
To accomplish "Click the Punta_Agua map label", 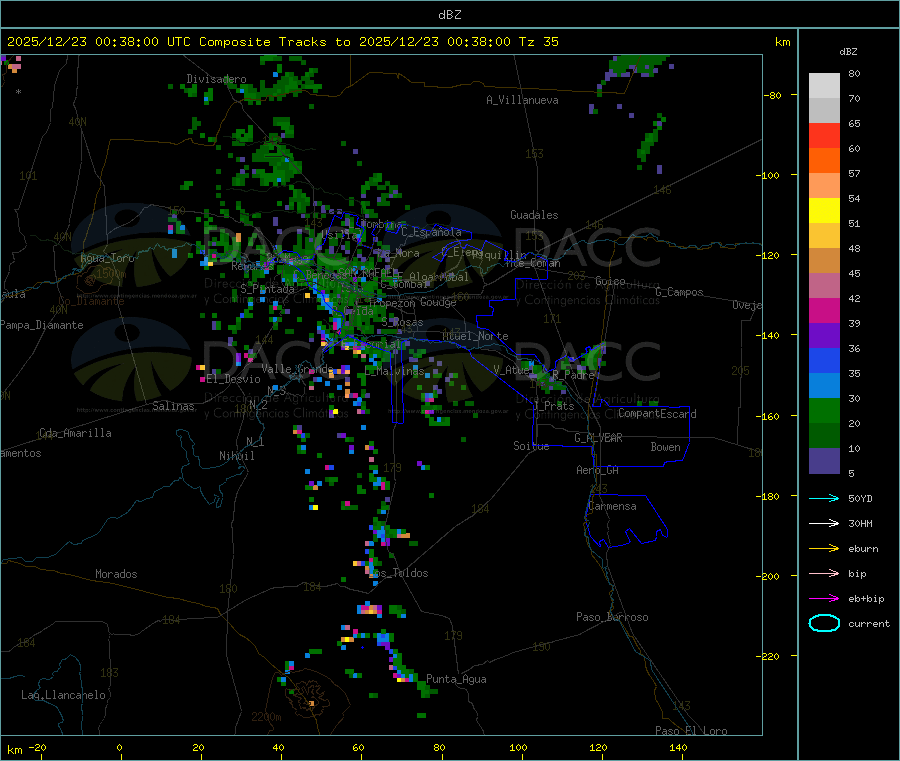I will 456,679.
